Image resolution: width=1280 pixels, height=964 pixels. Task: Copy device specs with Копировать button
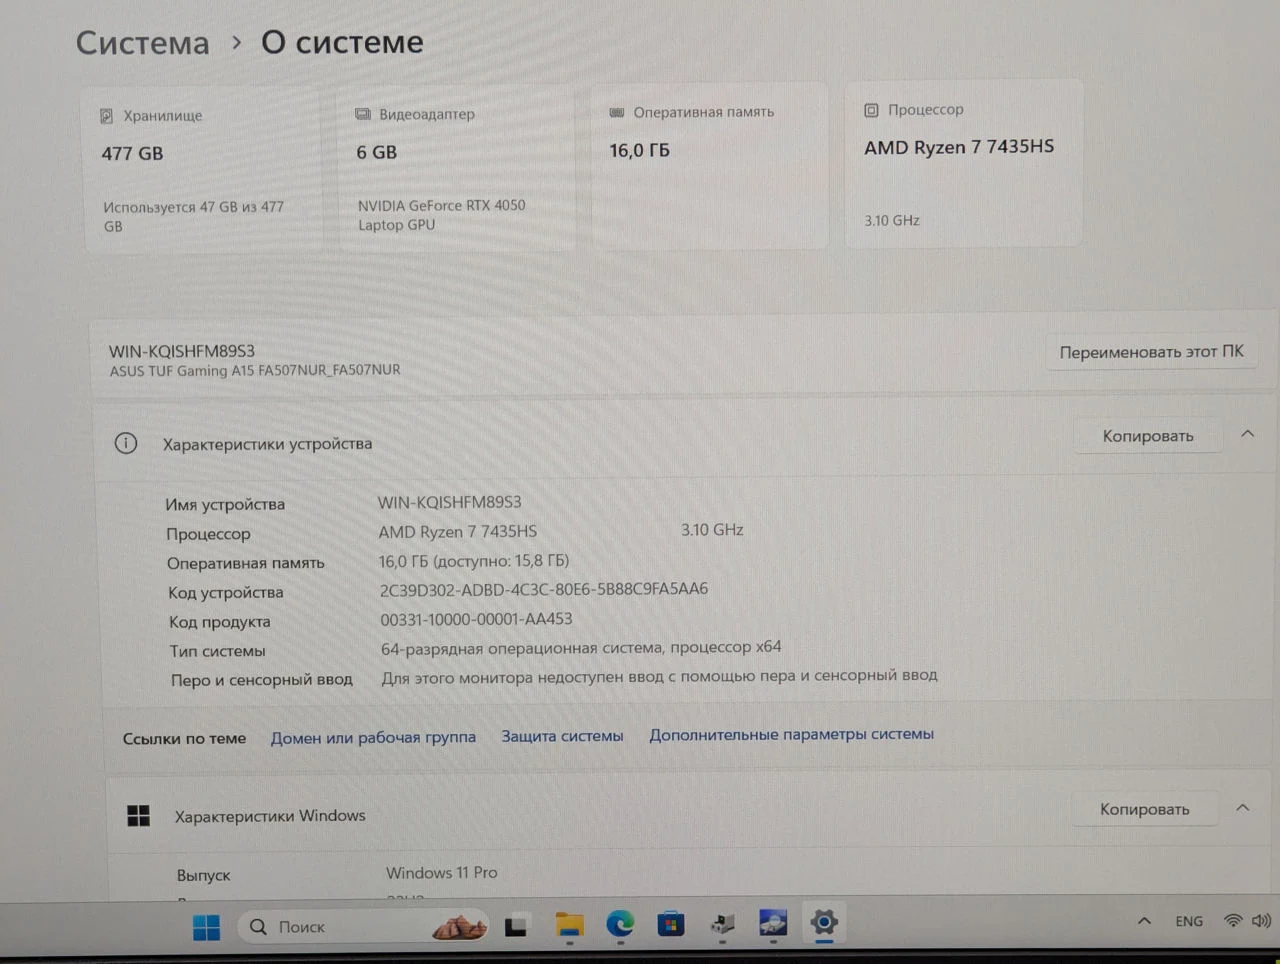click(1148, 436)
